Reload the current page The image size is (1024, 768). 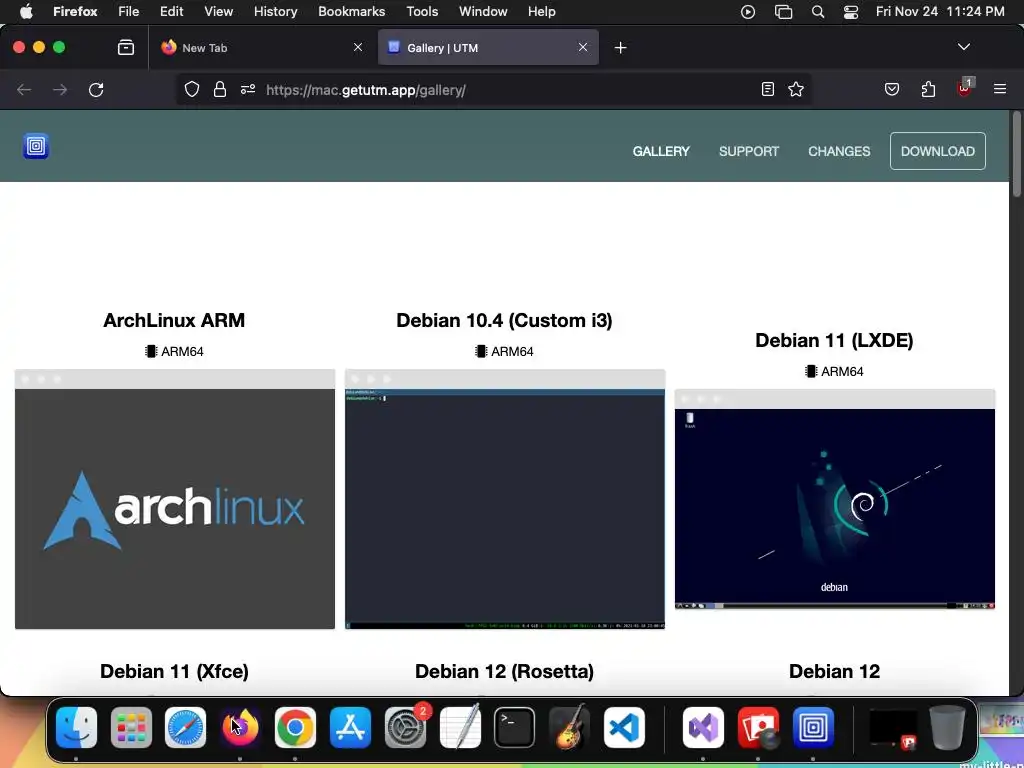coord(96,89)
